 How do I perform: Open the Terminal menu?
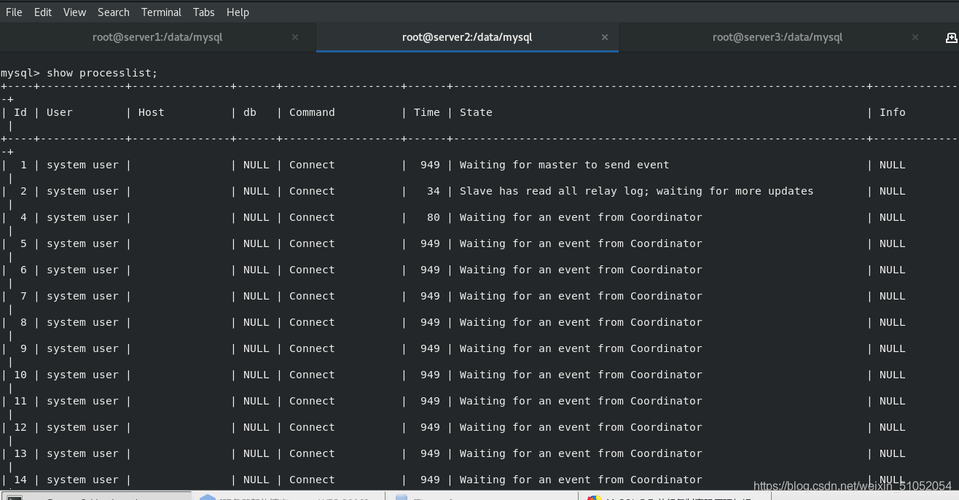coord(161,12)
